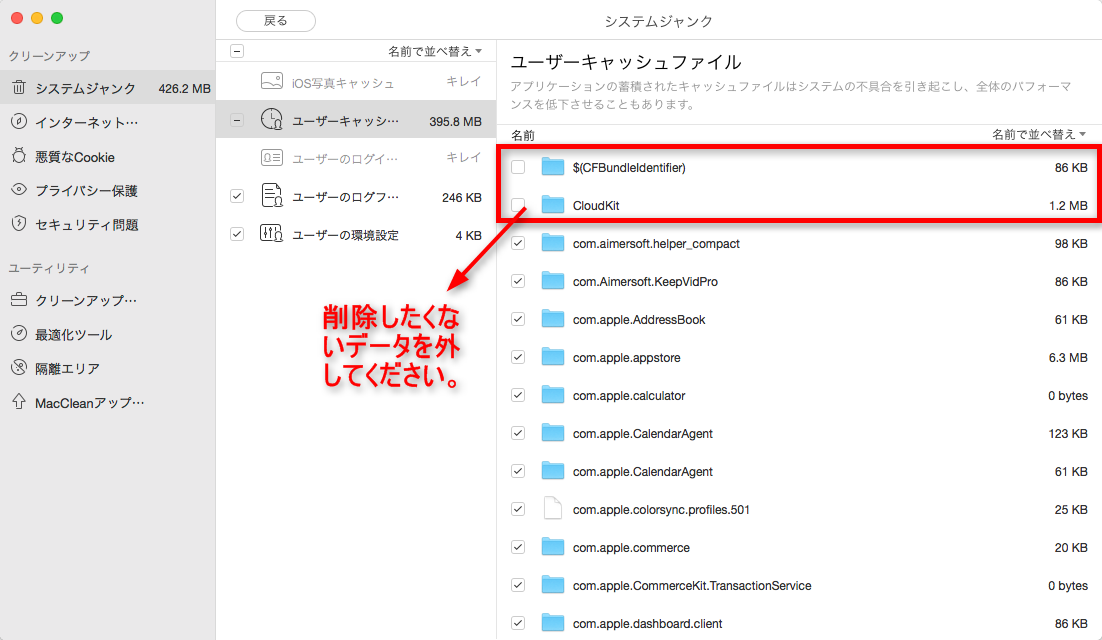Click the user preferences sliders icon
1102x640 pixels.
pyautogui.click(x=272, y=233)
